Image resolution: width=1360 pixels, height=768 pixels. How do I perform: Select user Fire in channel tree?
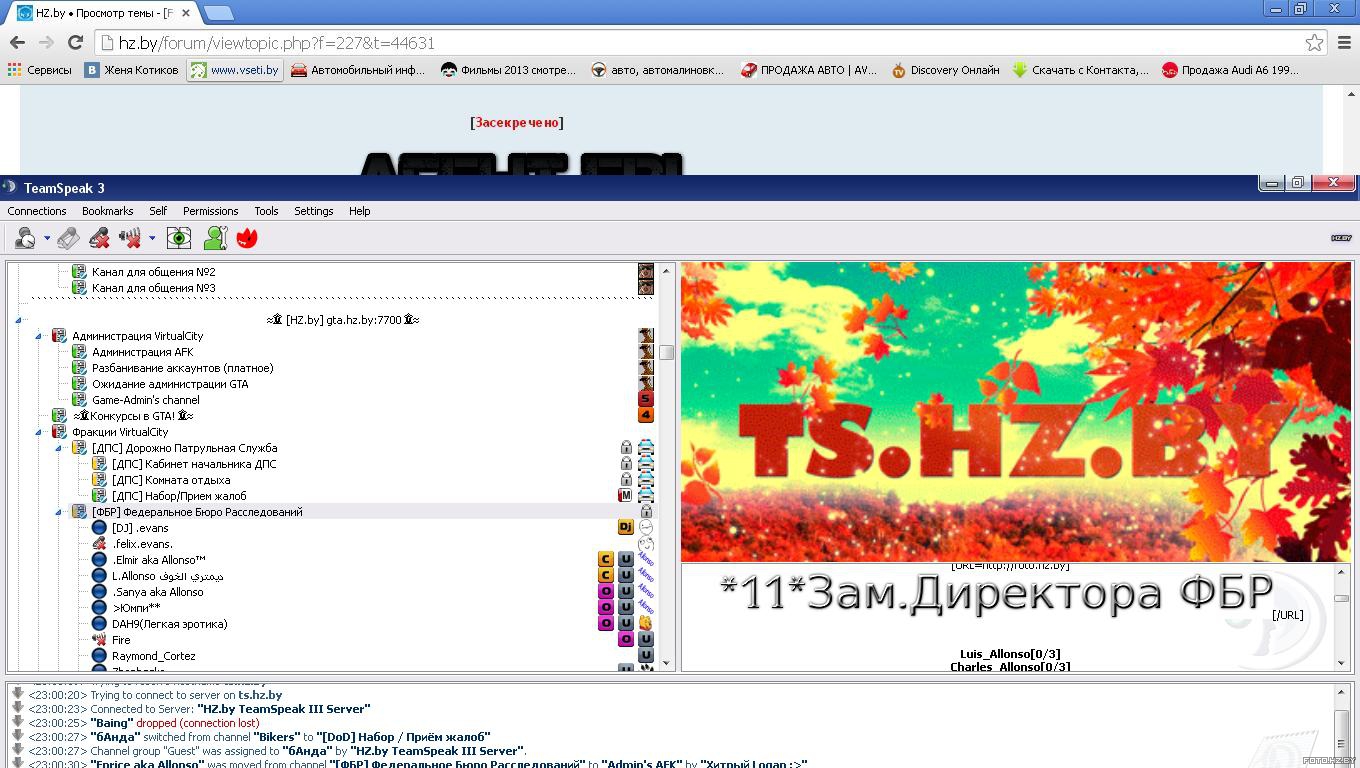(x=121, y=640)
